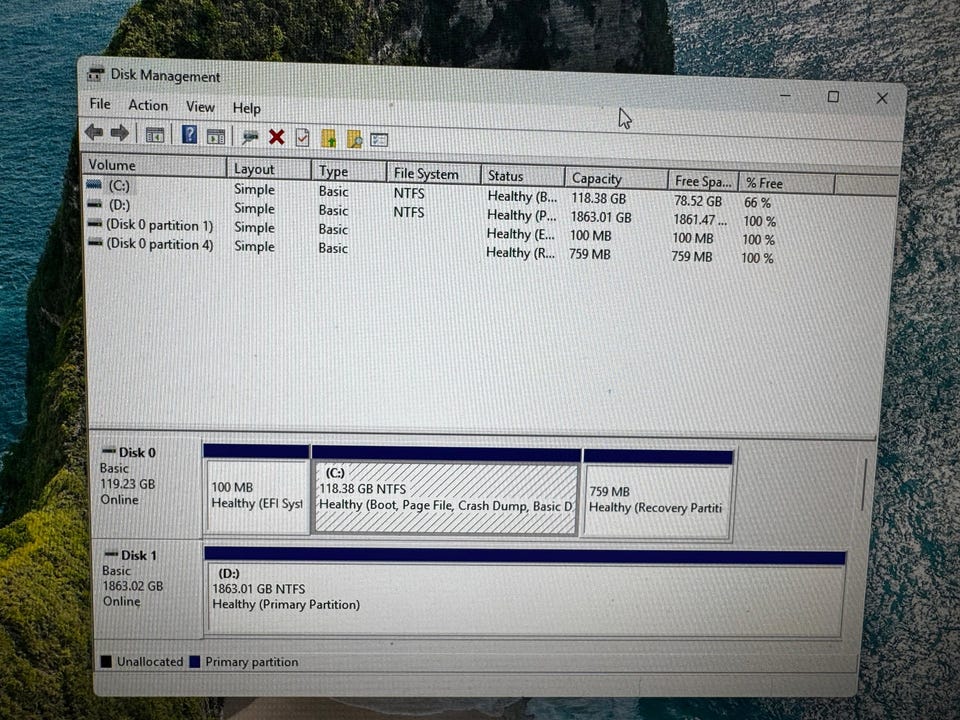Select the (Disk 0 partition 4) row
The width and height of the screenshot is (960, 720).
(430, 249)
